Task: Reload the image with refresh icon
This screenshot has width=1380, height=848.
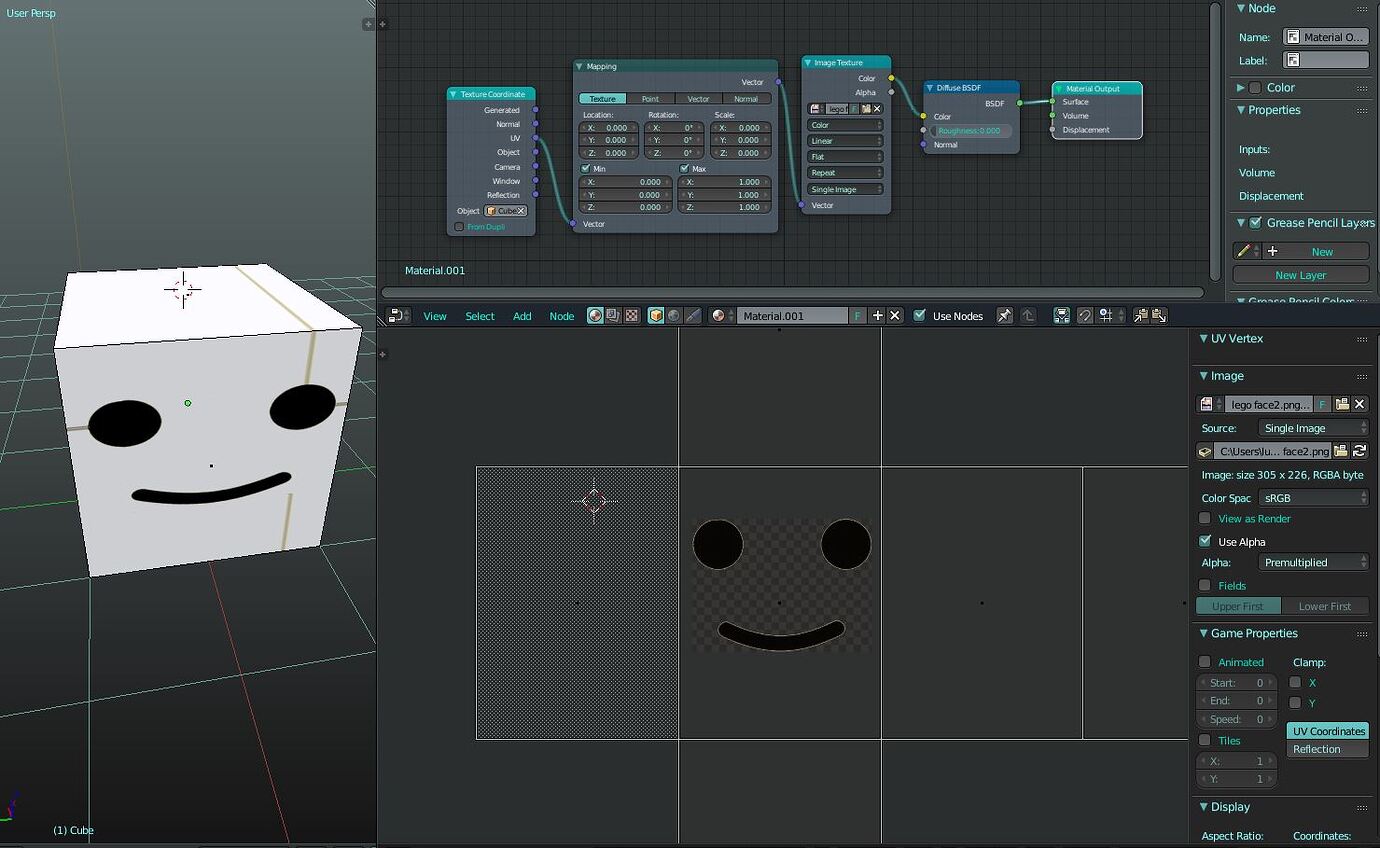Action: 1359,451
